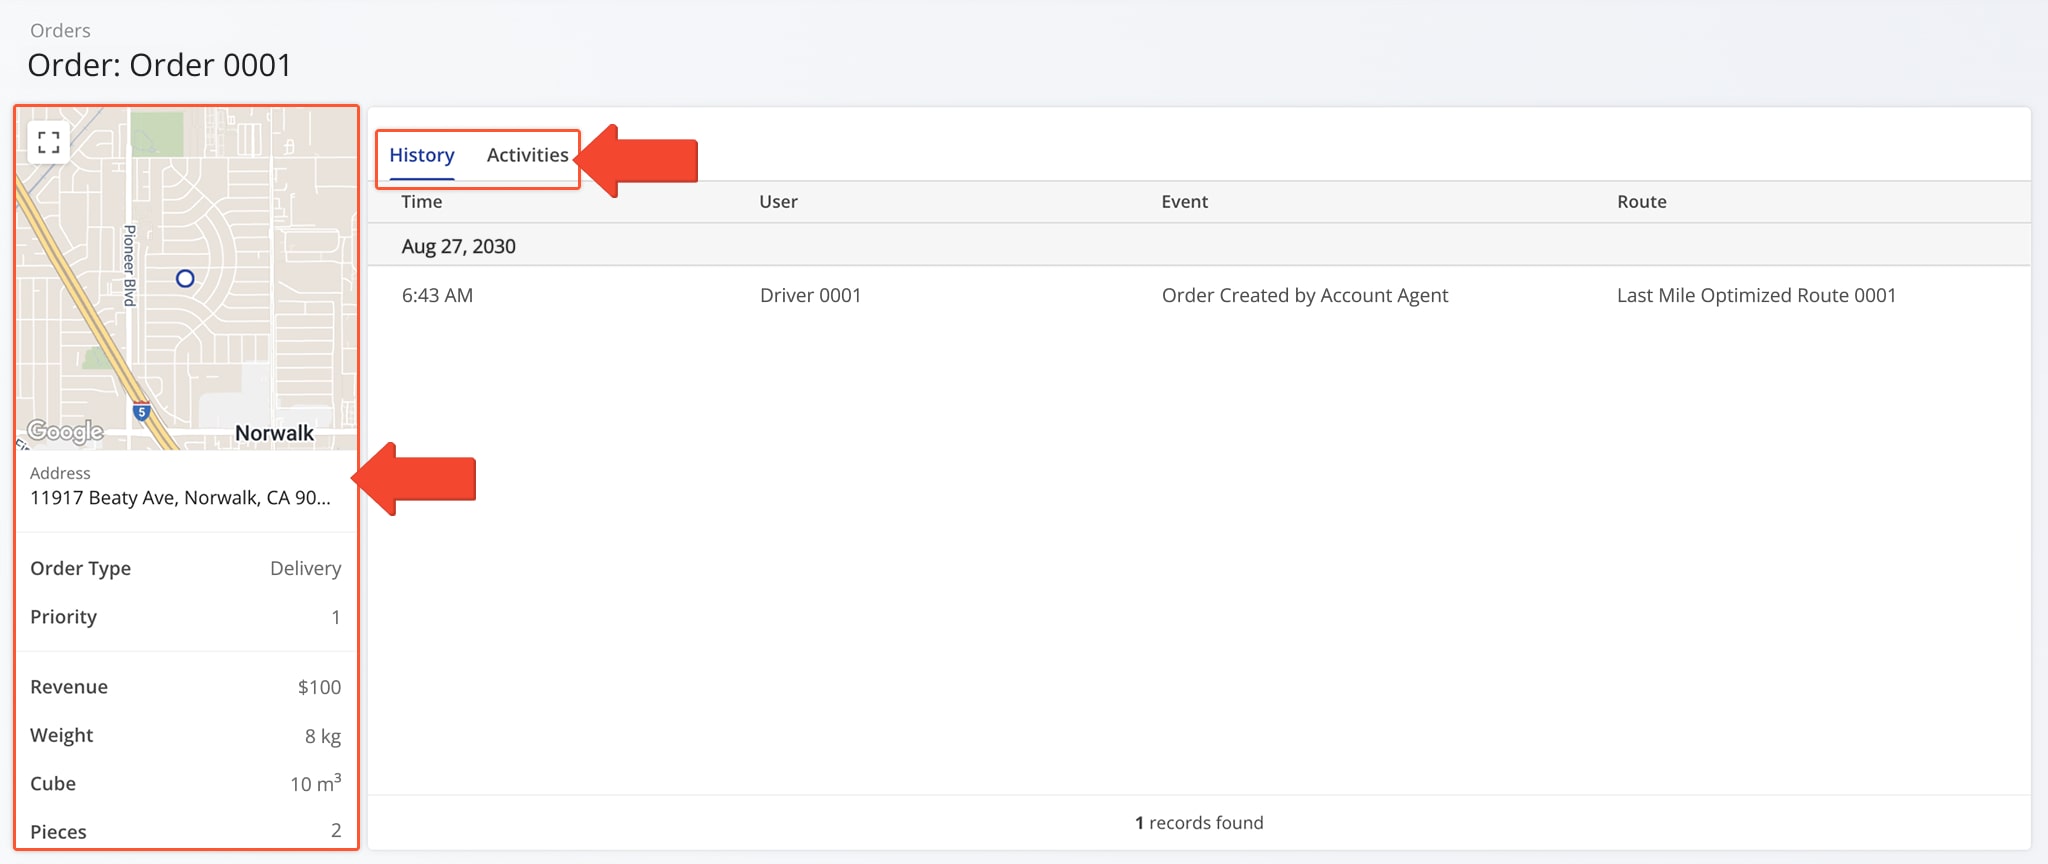Screen dimensions: 2048x864
Task: Select the Aug 27, 2030 date group row
Action: tap(1199, 246)
